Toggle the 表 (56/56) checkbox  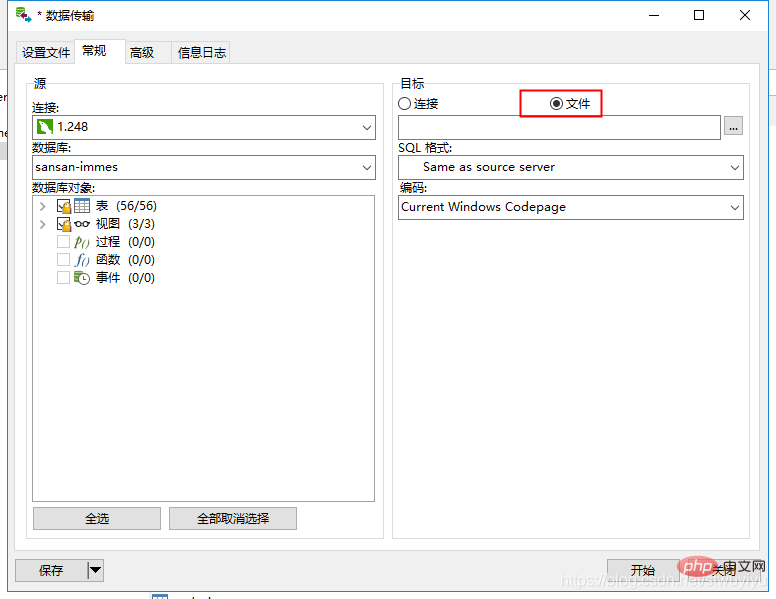click(63, 205)
